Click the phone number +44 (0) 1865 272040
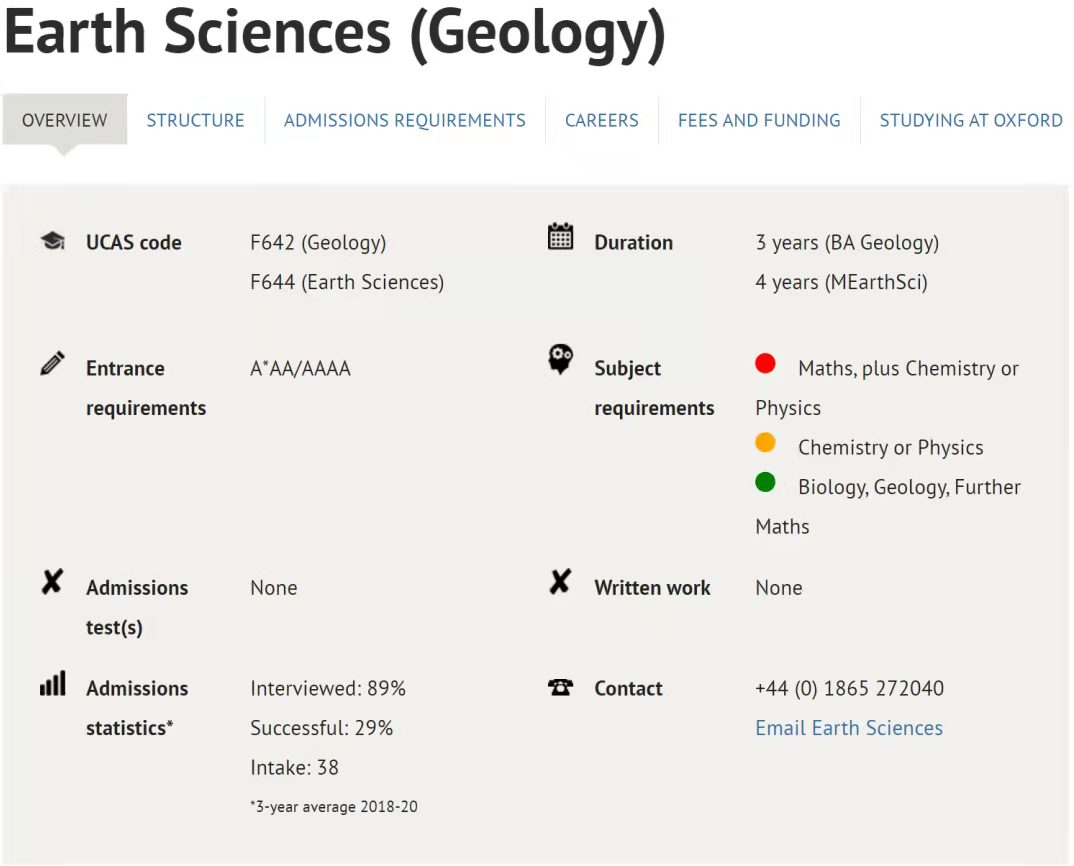The width and height of the screenshot is (1074, 866). (849, 688)
